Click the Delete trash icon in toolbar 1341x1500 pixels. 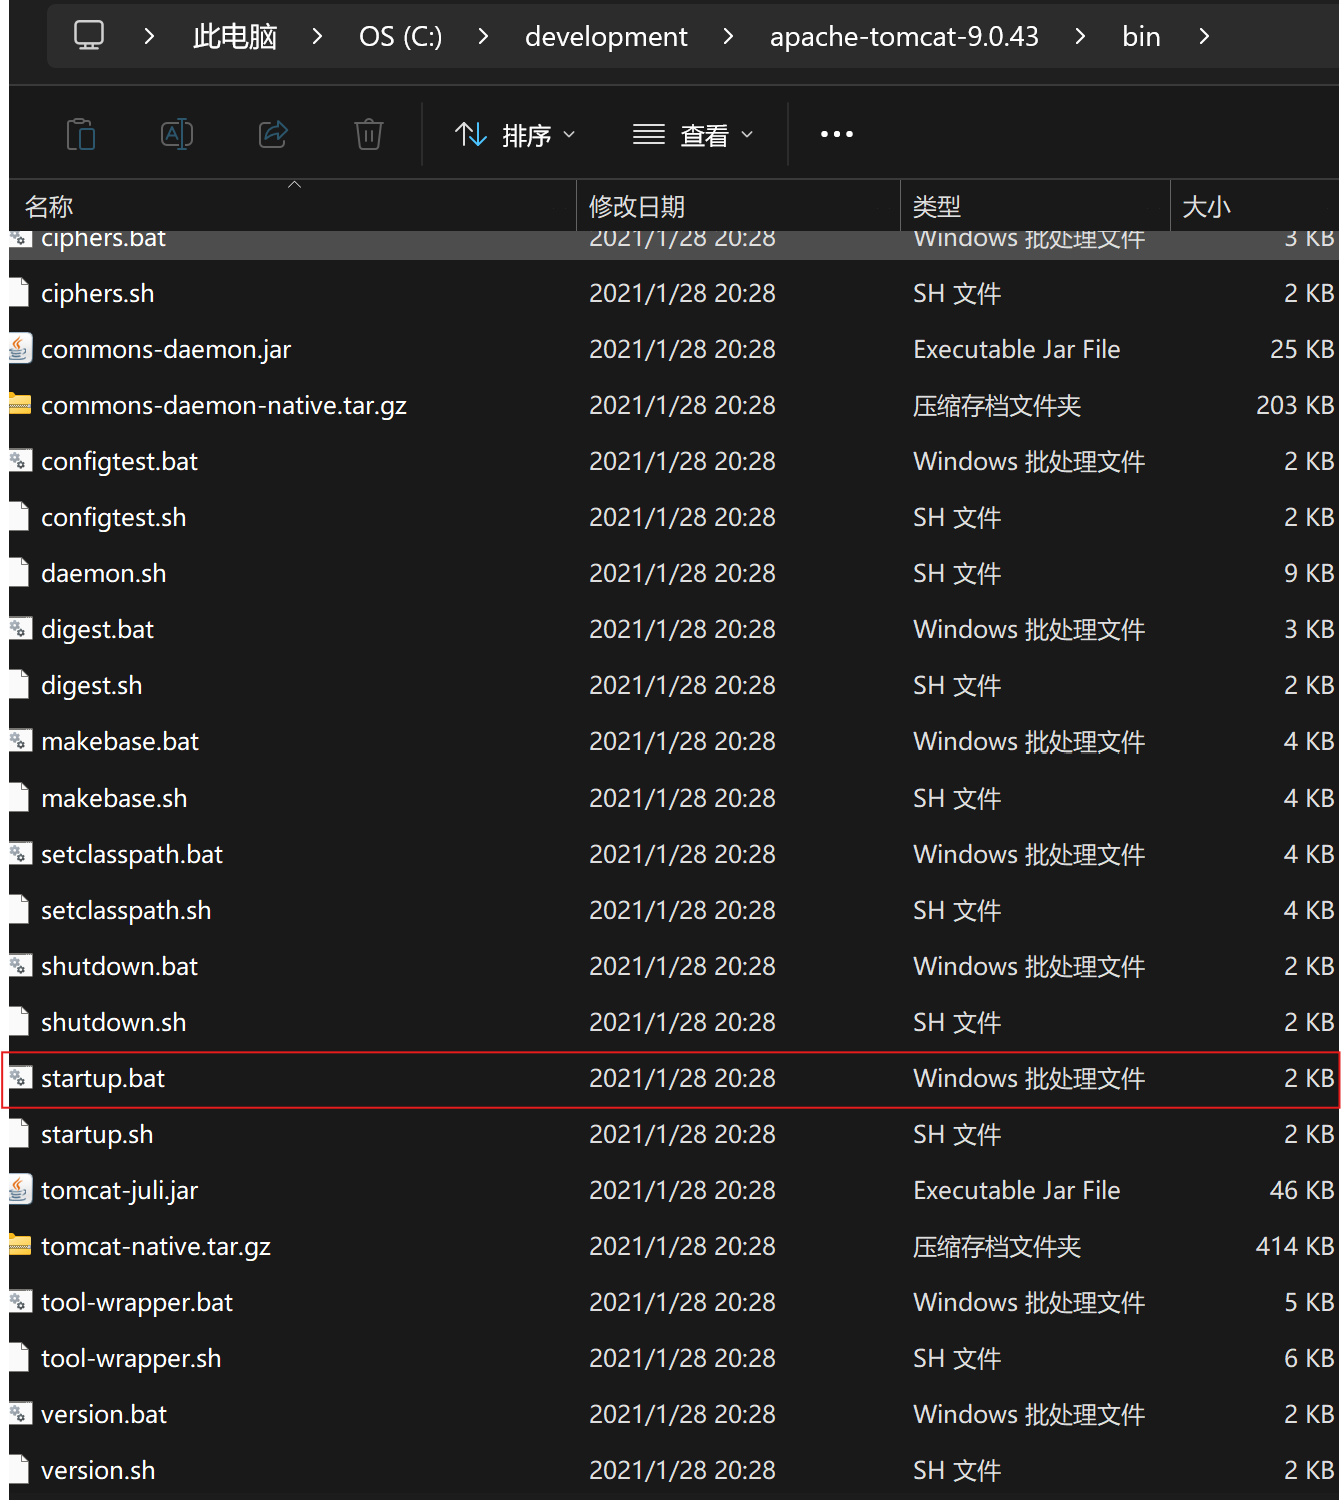[x=369, y=134]
